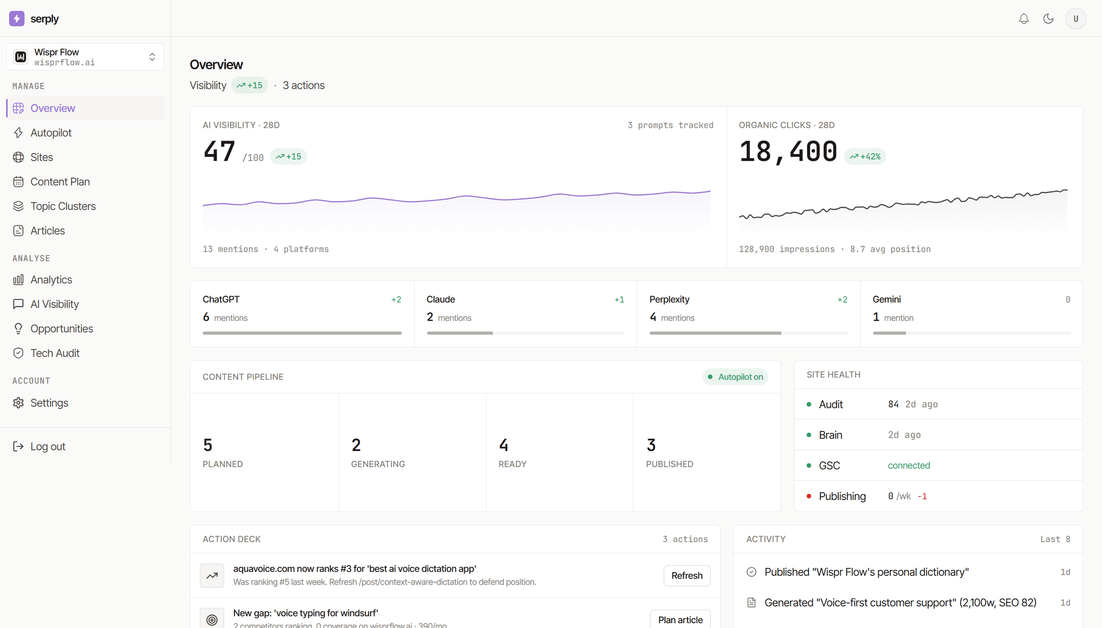The width and height of the screenshot is (1102, 628).
Task: Click the Log out link text
Action: 48,447
